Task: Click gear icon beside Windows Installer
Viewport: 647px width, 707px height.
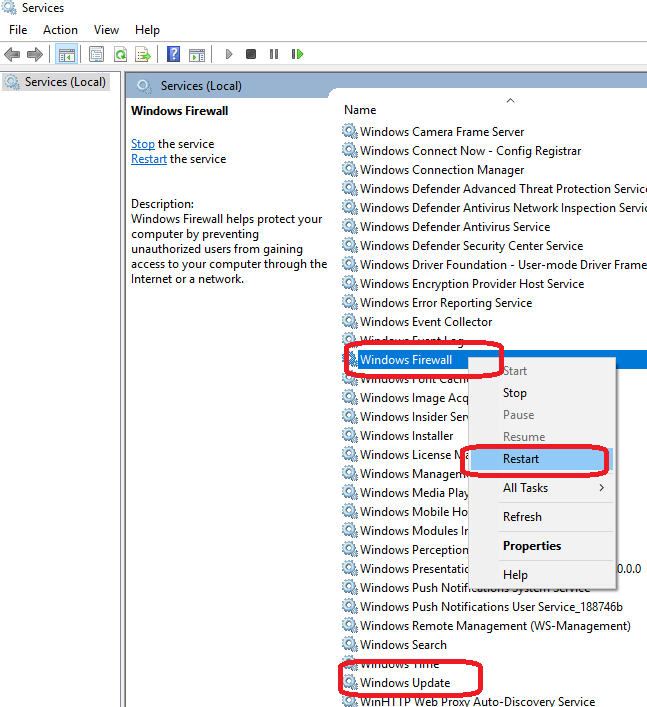Action: coord(349,435)
